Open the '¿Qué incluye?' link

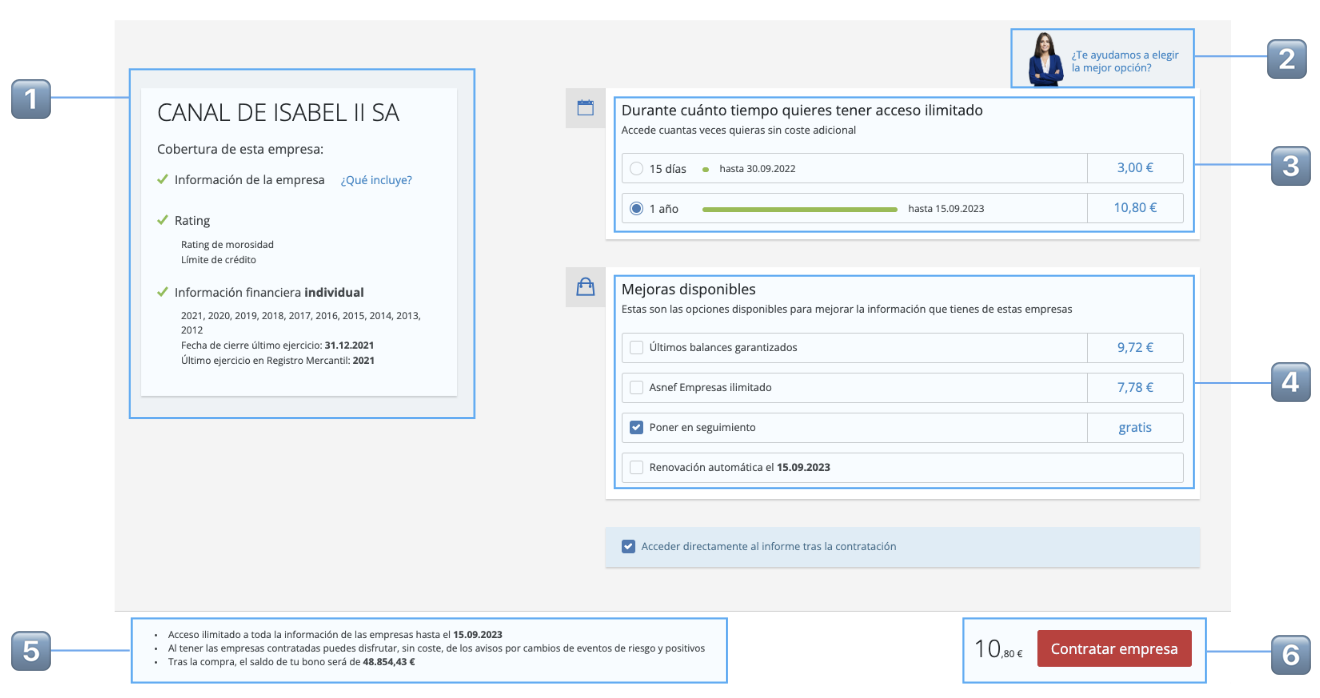[x=376, y=180]
